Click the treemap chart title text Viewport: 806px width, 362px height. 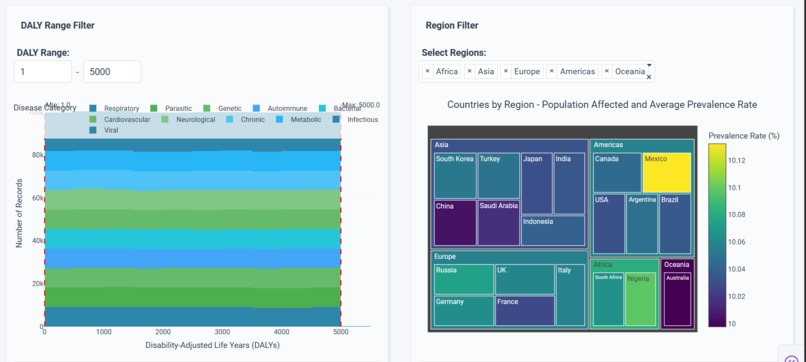click(x=602, y=104)
